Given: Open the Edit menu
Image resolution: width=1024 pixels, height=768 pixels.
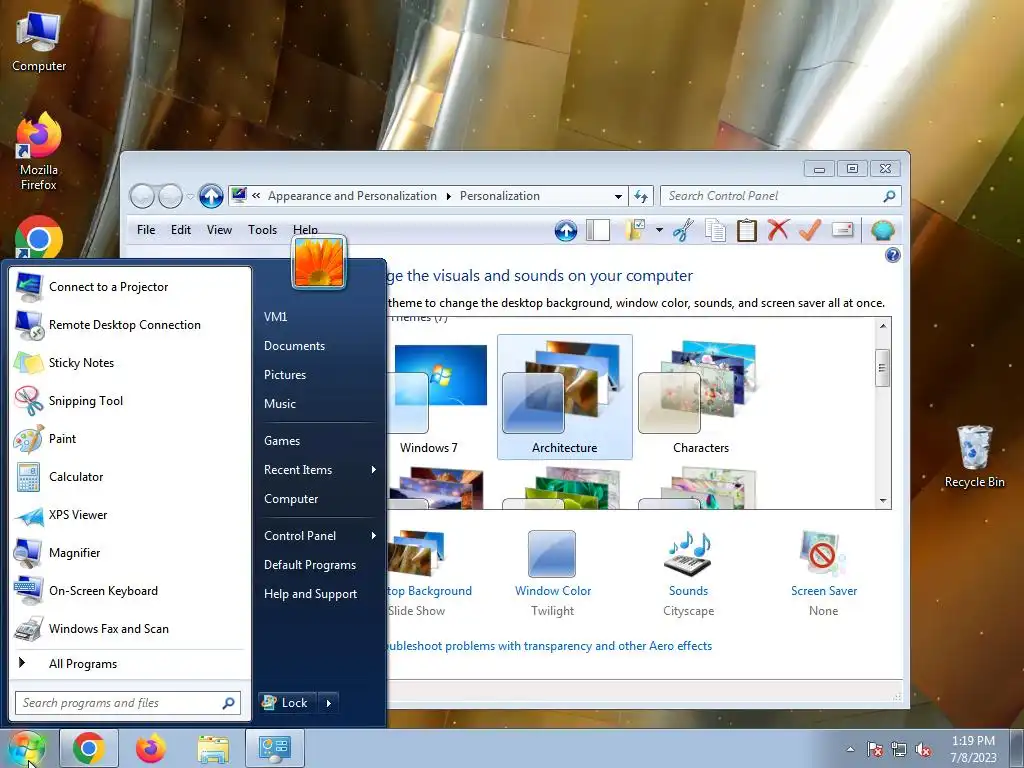Looking at the screenshot, I should pyautogui.click(x=181, y=230).
